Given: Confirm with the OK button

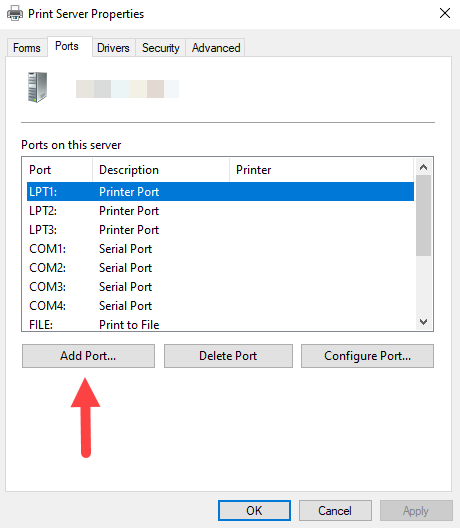Looking at the screenshot, I should tap(254, 510).
